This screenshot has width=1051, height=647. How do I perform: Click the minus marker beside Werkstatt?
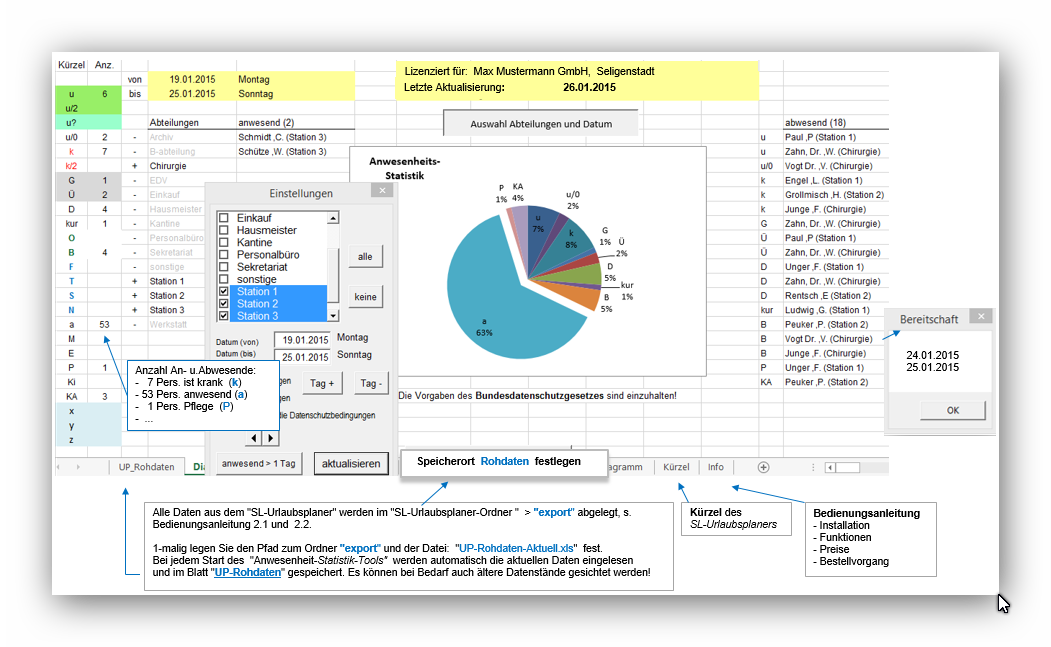tap(135, 325)
